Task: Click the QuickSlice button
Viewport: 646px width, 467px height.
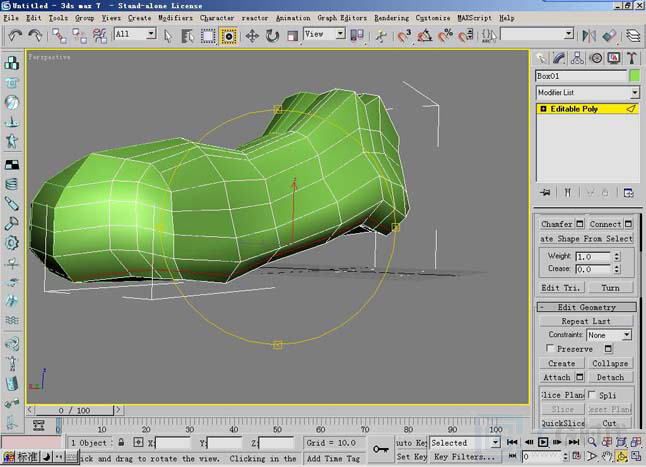Action: tap(562, 423)
